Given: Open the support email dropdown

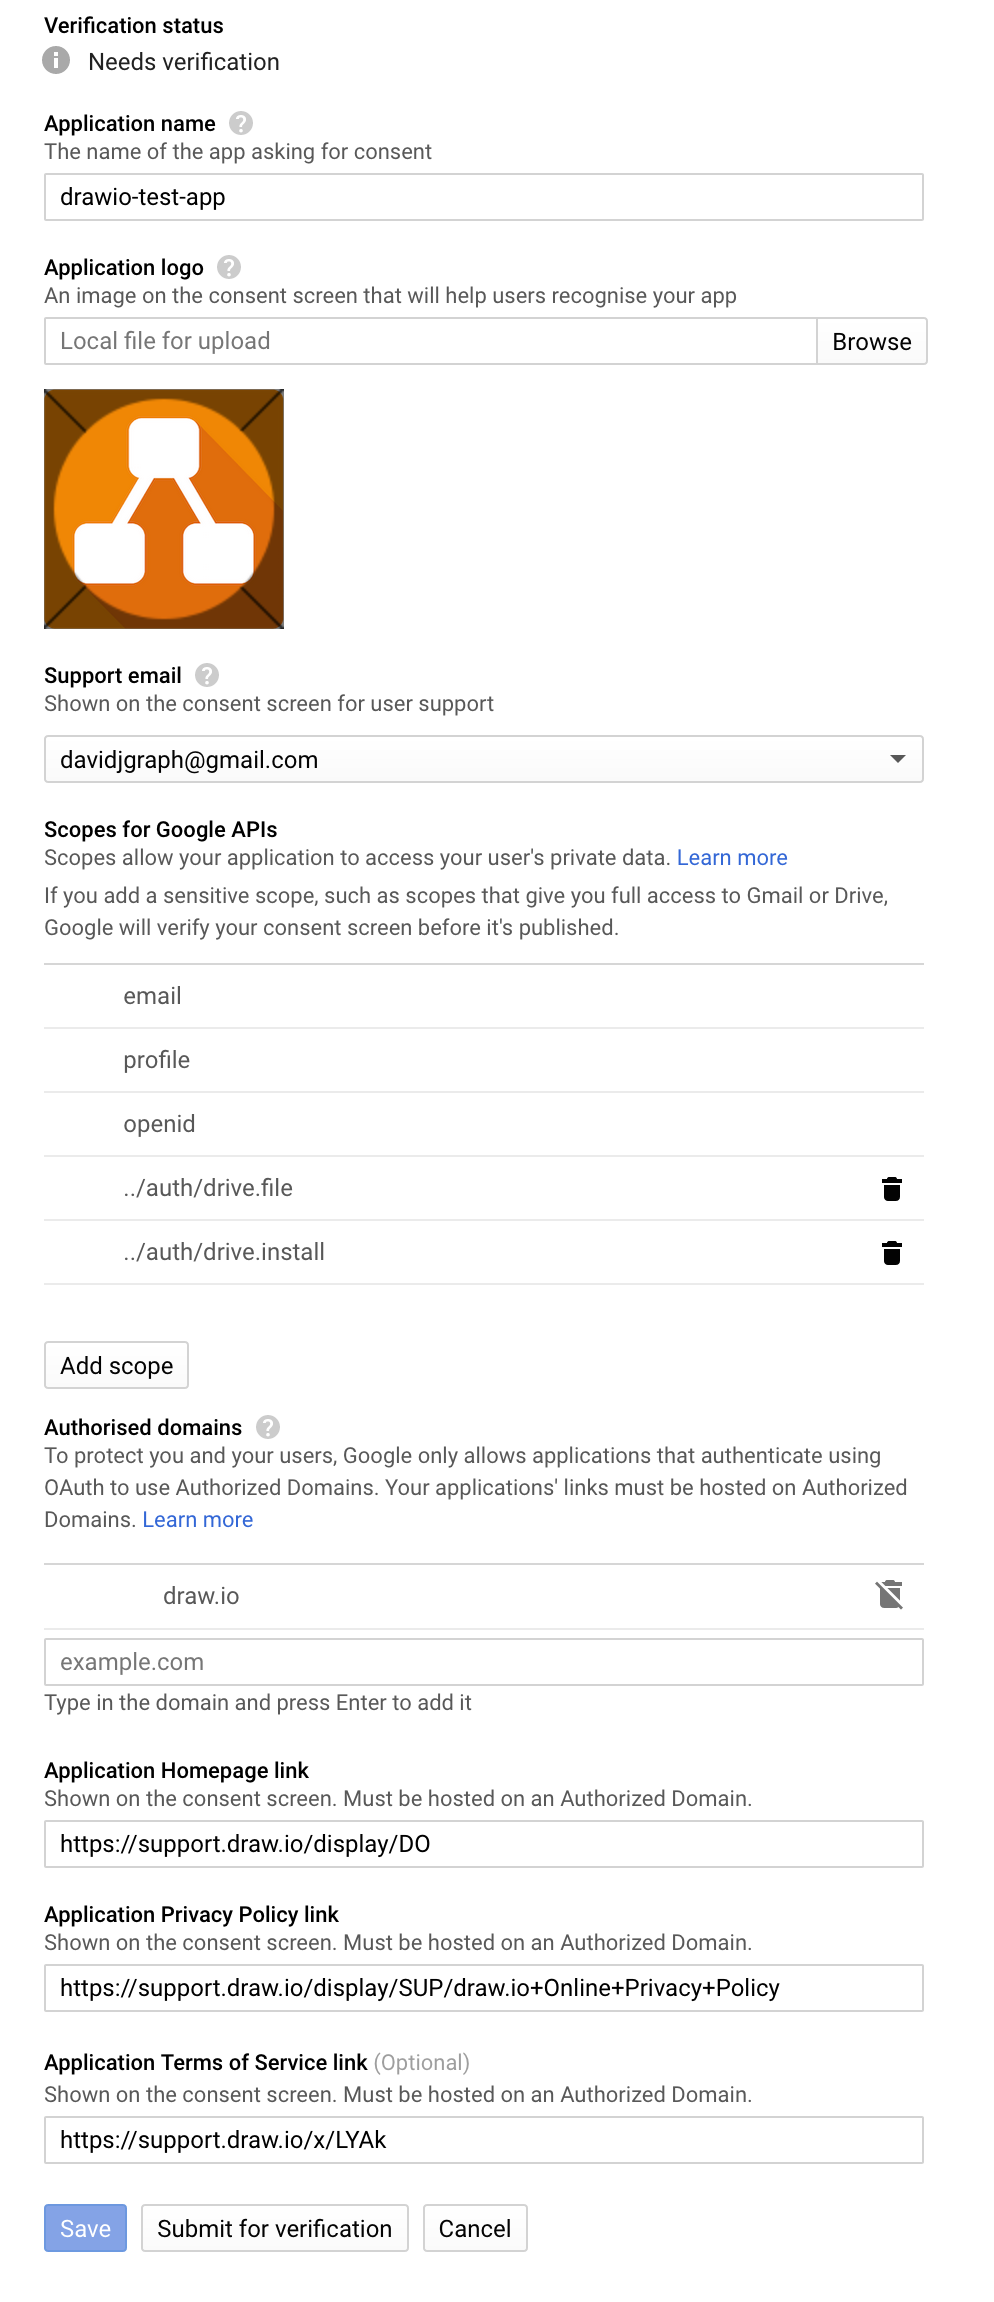Looking at the screenshot, I should click(x=897, y=759).
